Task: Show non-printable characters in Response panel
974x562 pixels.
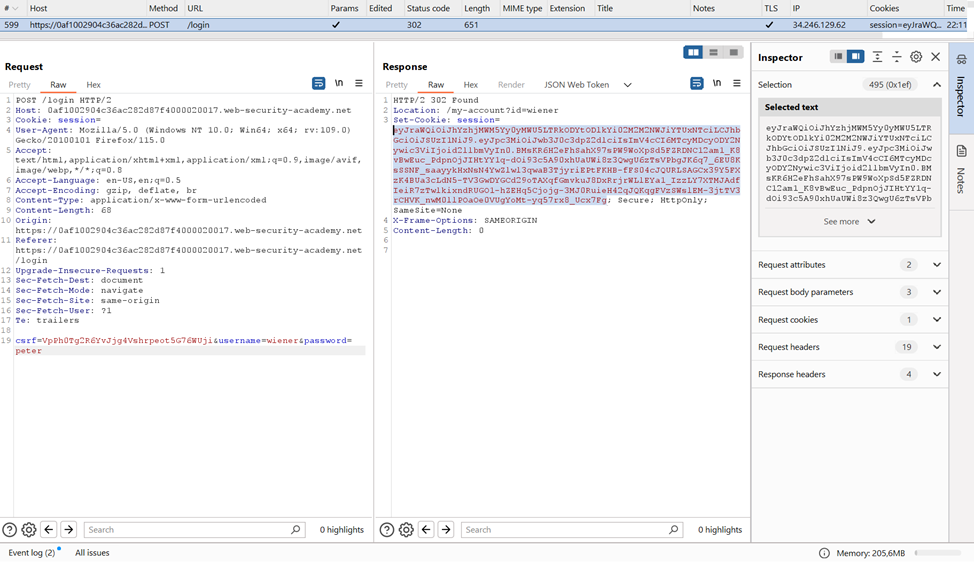Action: coord(717,83)
